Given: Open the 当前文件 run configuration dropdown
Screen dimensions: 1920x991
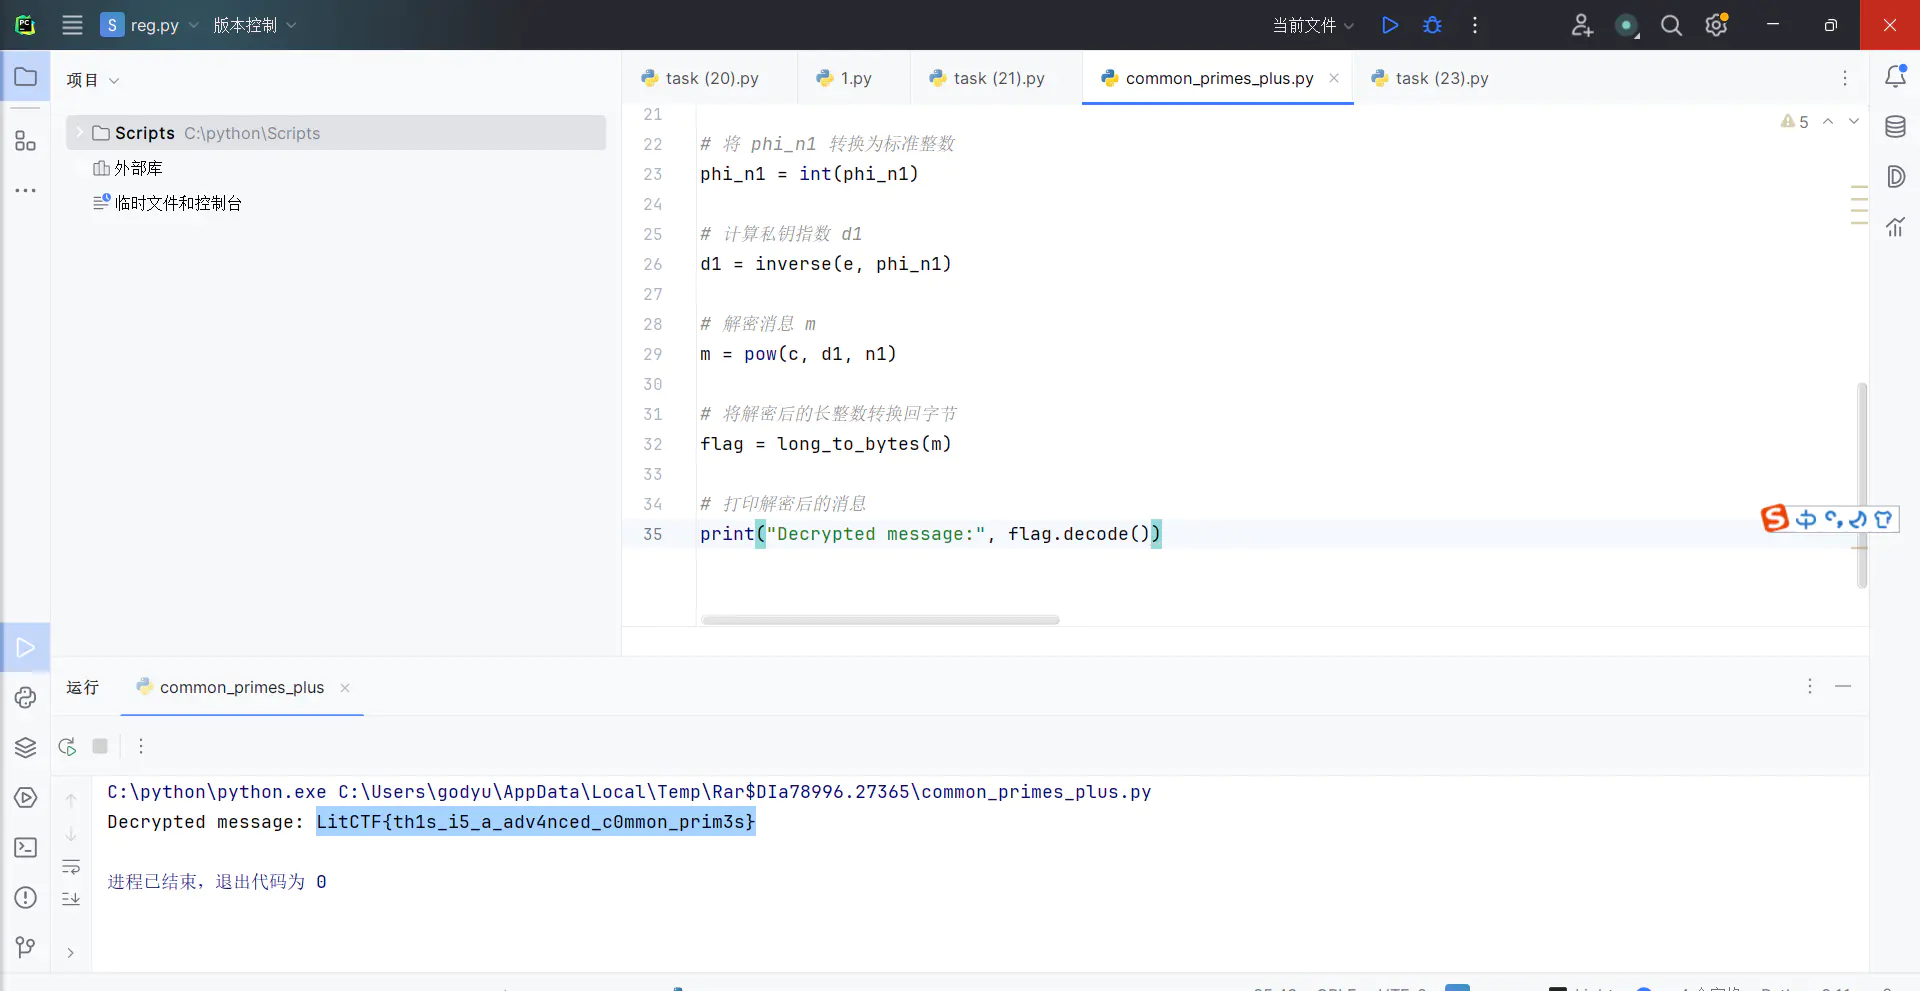Looking at the screenshot, I should pos(1313,25).
